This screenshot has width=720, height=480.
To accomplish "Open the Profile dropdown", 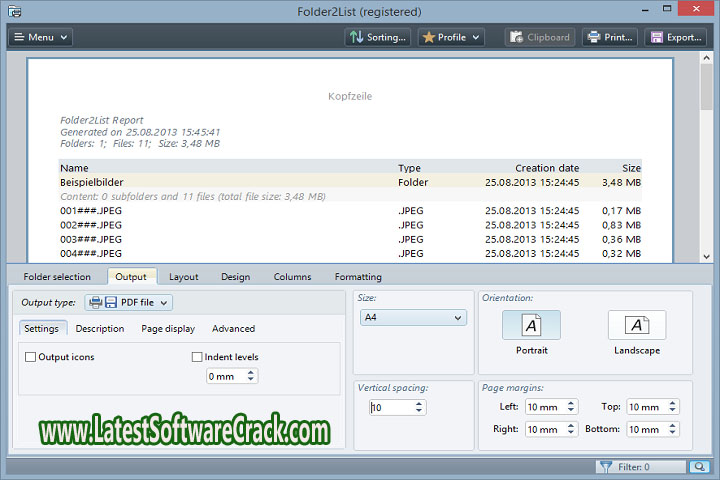I will (451, 37).
